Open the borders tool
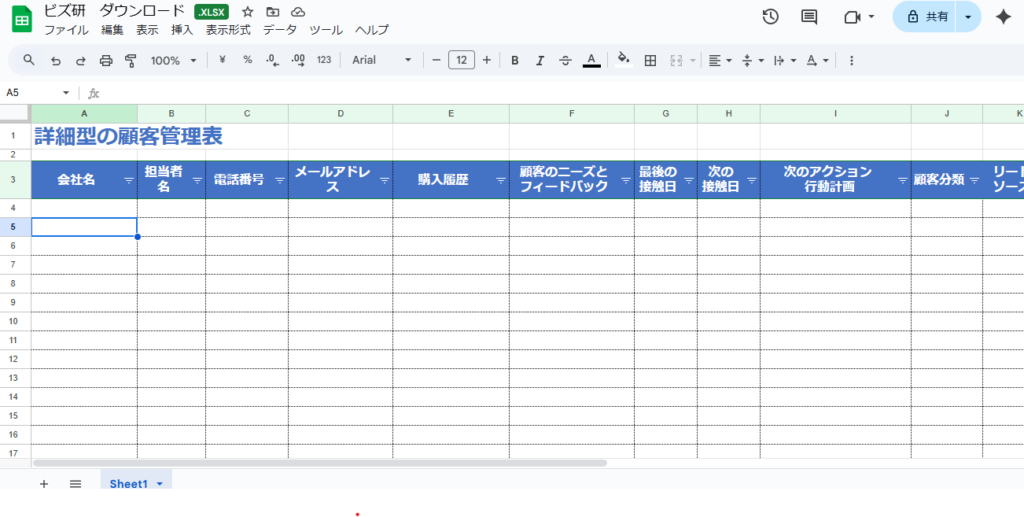The height and width of the screenshot is (517, 1024). tap(650, 60)
